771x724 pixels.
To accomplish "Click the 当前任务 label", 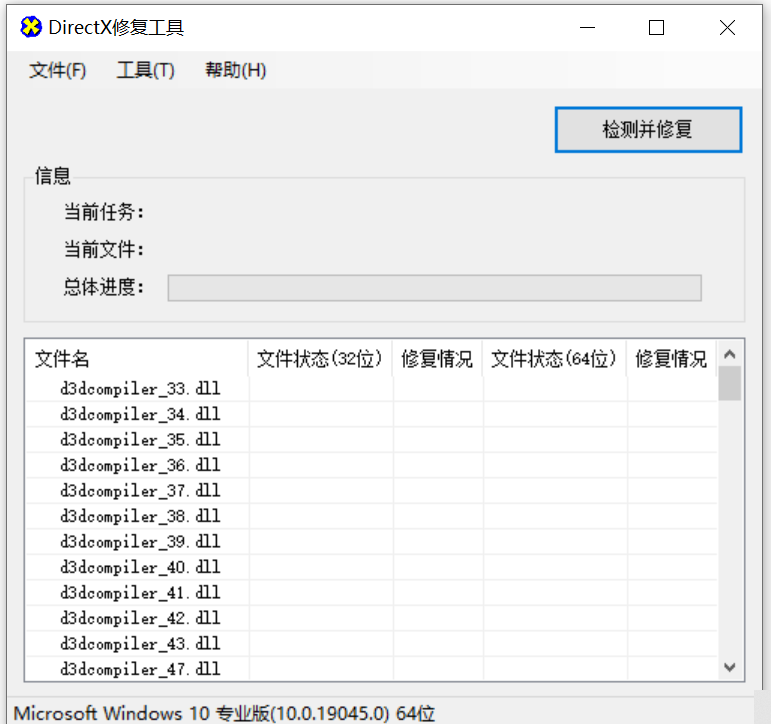I will tap(104, 212).
